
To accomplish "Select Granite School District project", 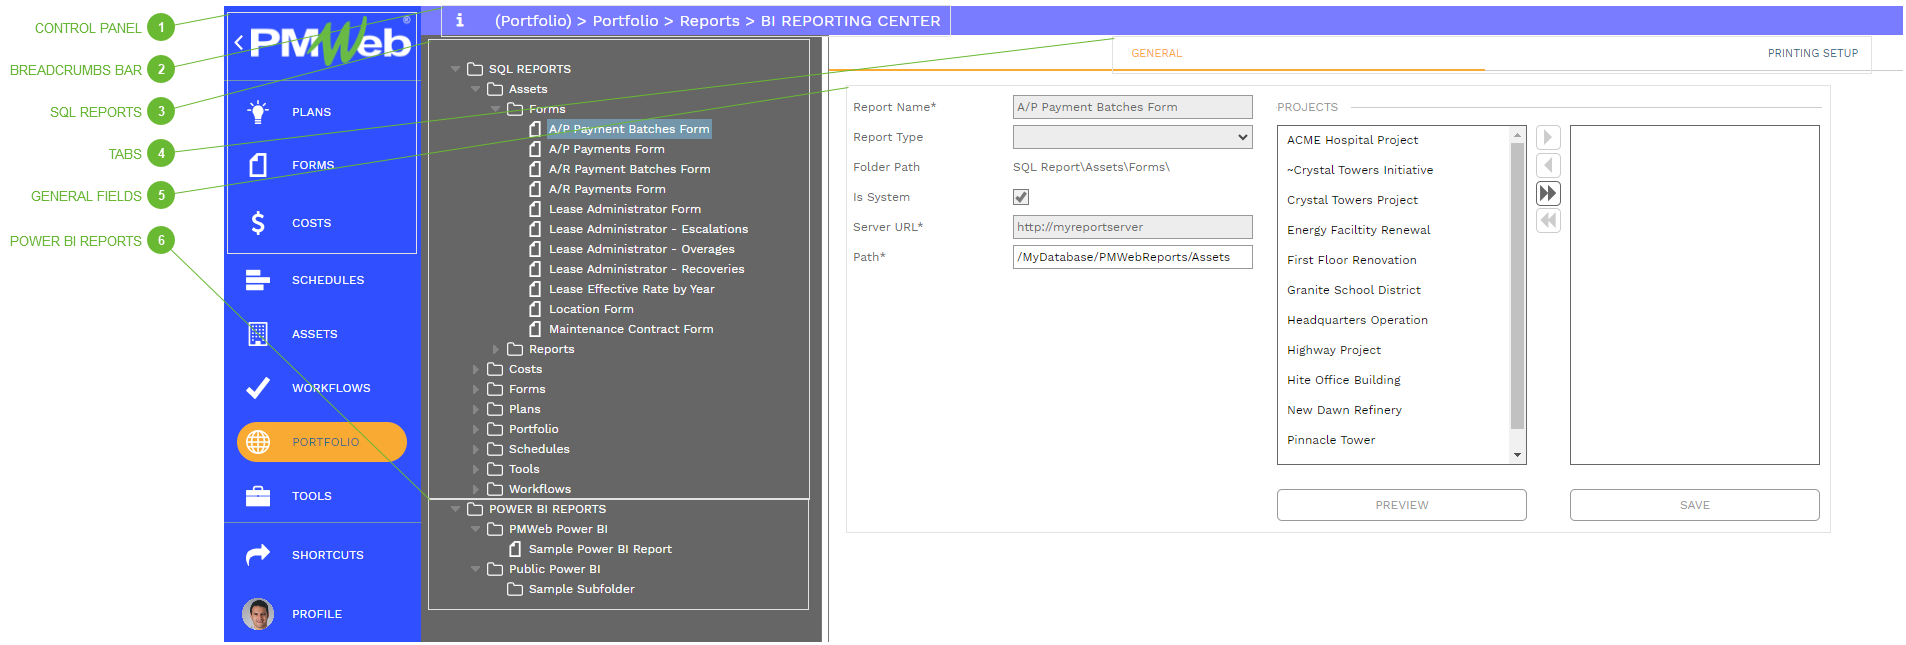I will pyautogui.click(x=1353, y=290).
